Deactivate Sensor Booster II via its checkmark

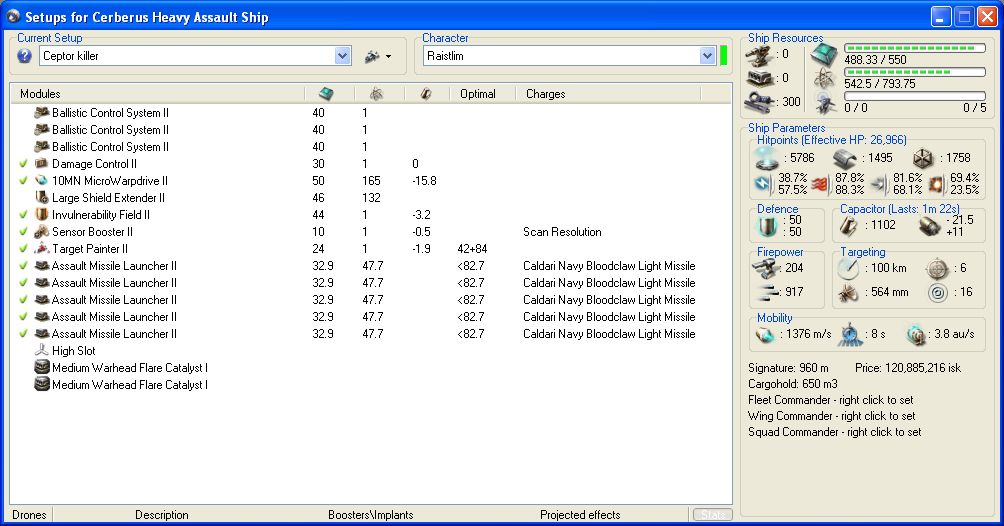pyautogui.click(x=23, y=232)
